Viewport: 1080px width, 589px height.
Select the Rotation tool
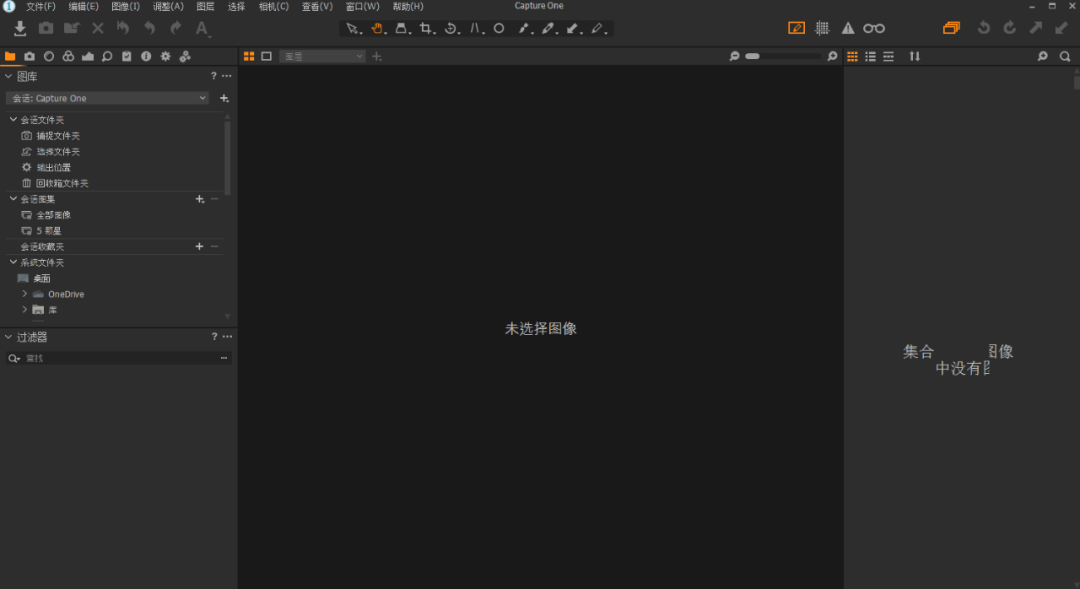[451, 28]
